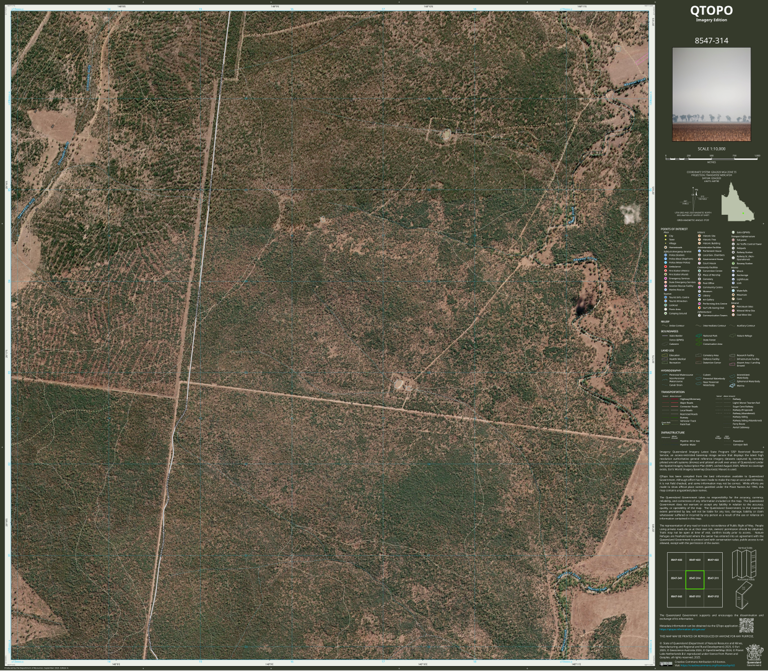Open the QTopo application URL link
Screen dimensions: 768x671
pos(684,629)
